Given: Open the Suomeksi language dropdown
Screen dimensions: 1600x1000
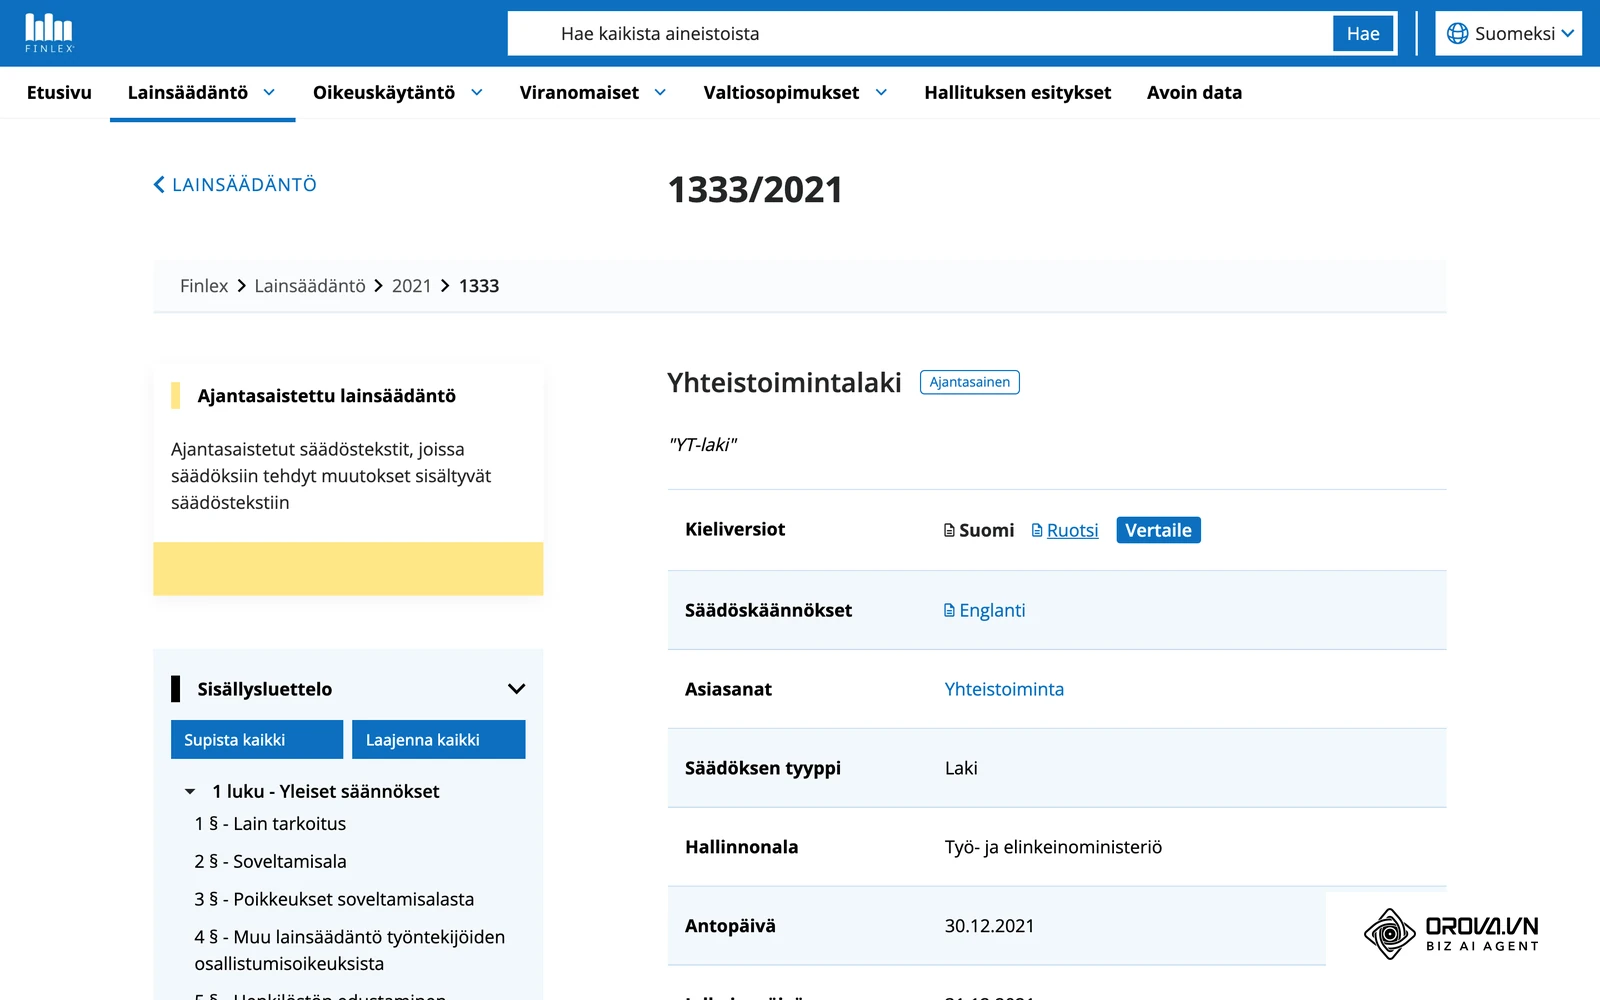Looking at the screenshot, I should pos(1509,34).
